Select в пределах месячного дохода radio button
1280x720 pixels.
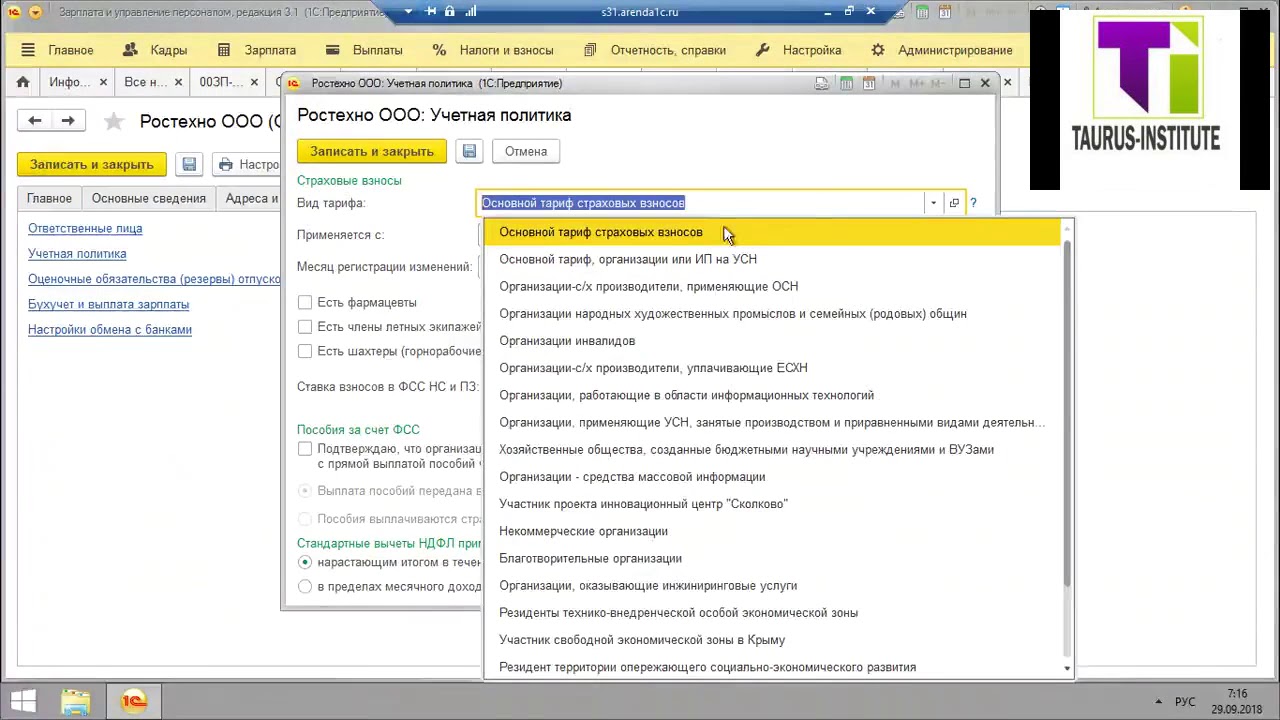305,586
